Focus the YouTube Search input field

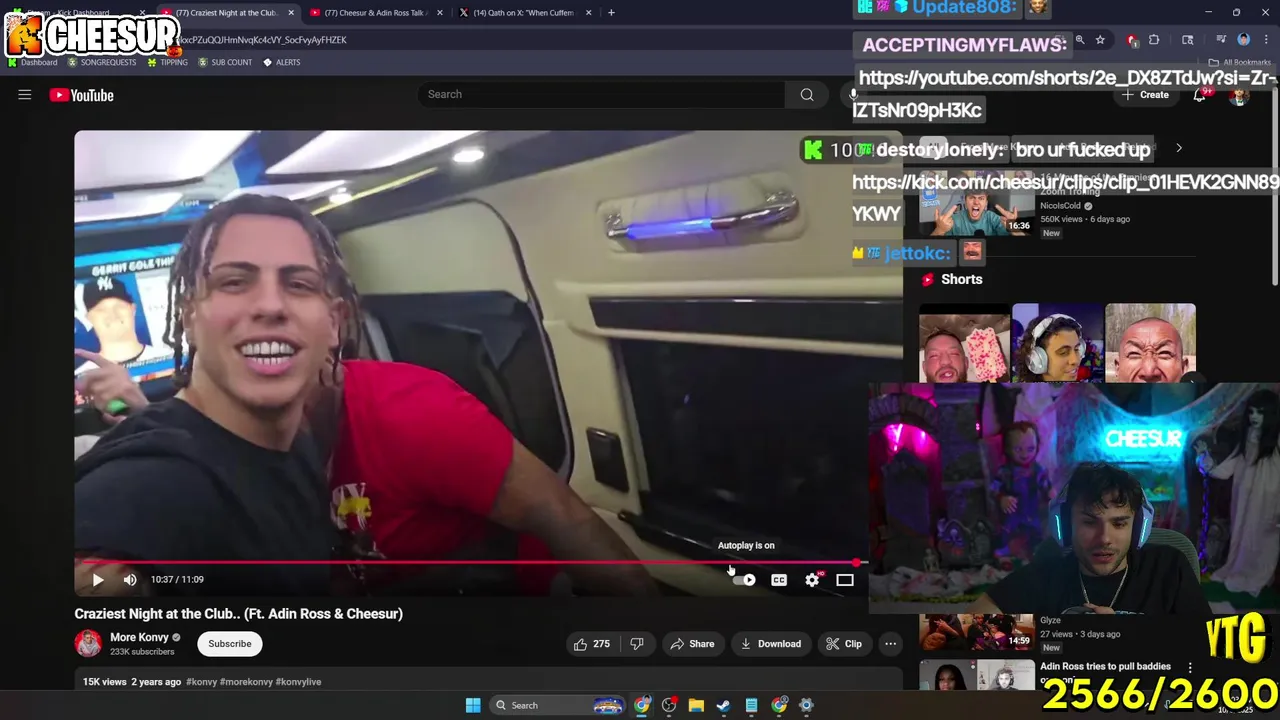pyautogui.click(x=602, y=95)
